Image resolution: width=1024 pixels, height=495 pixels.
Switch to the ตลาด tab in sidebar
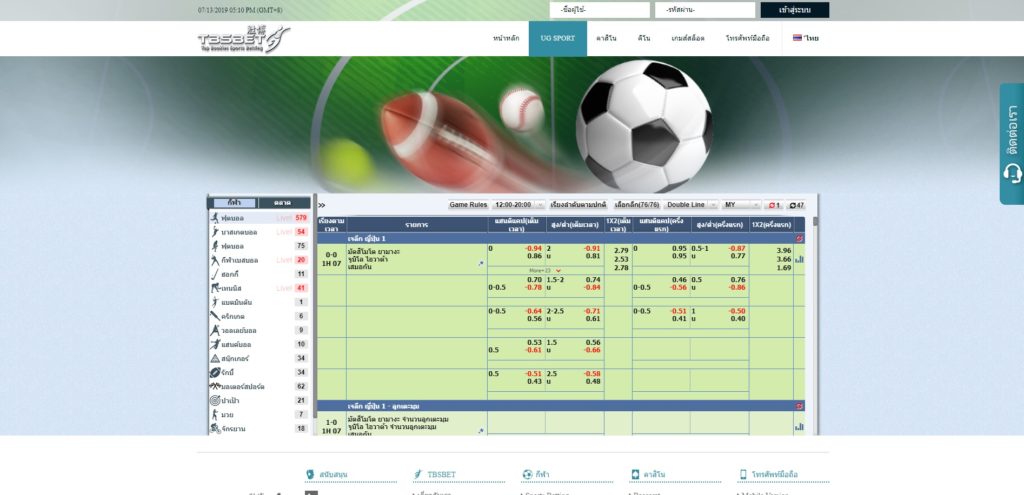(x=283, y=202)
